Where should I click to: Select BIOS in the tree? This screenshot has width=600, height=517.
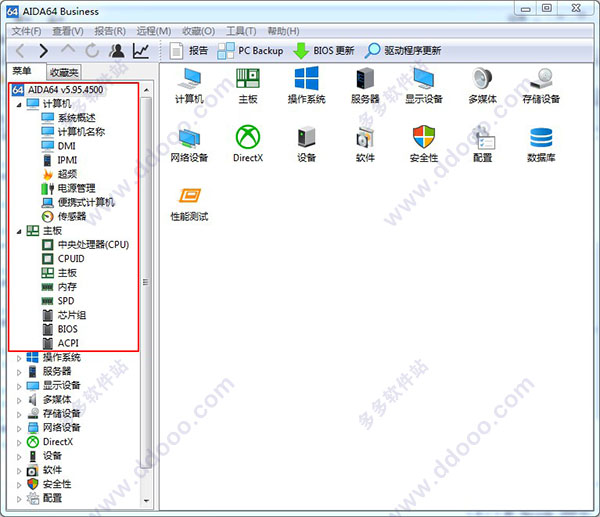tap(60, 329)
